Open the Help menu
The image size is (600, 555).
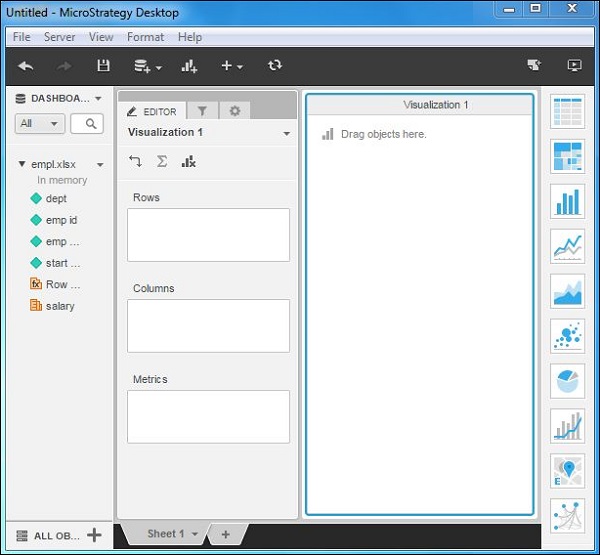pyautogui.click(x=190, y=37)
